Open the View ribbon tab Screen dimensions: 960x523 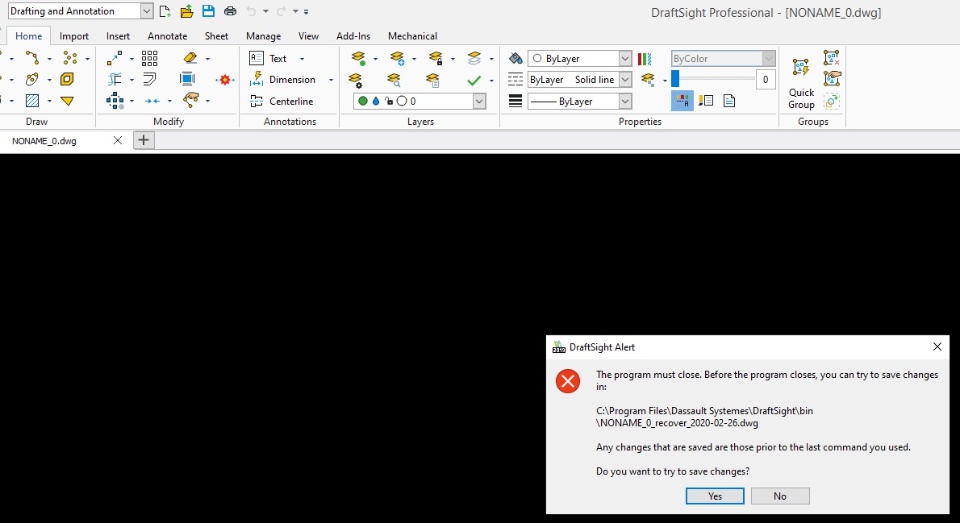[x=309, y=36]
